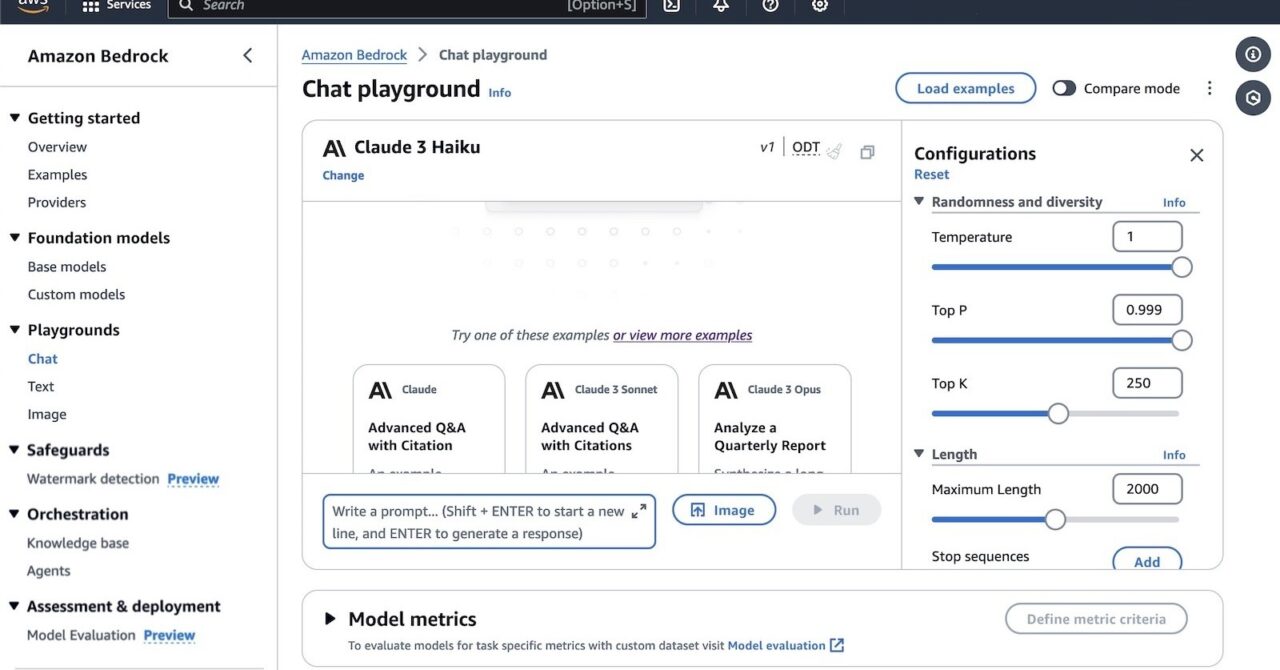Click the Maximum Length slider handle
This screenshot has height=670, width=1280.
[1055, 519]
